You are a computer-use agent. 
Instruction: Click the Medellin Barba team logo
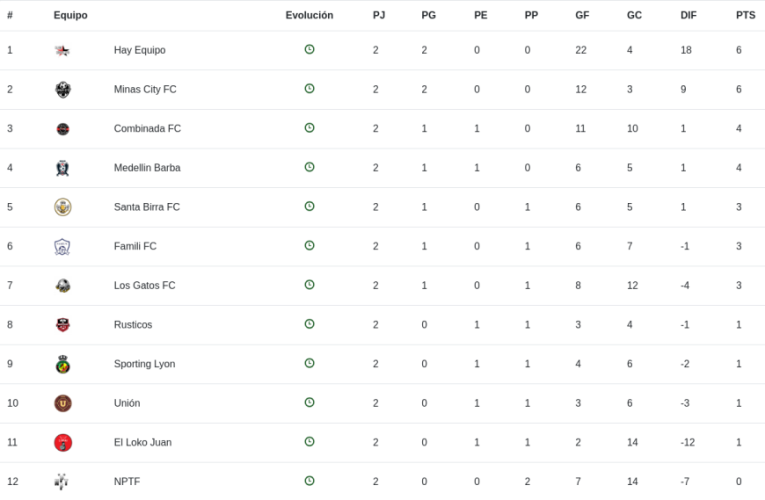pyautogui.click(x=62, y=168)
